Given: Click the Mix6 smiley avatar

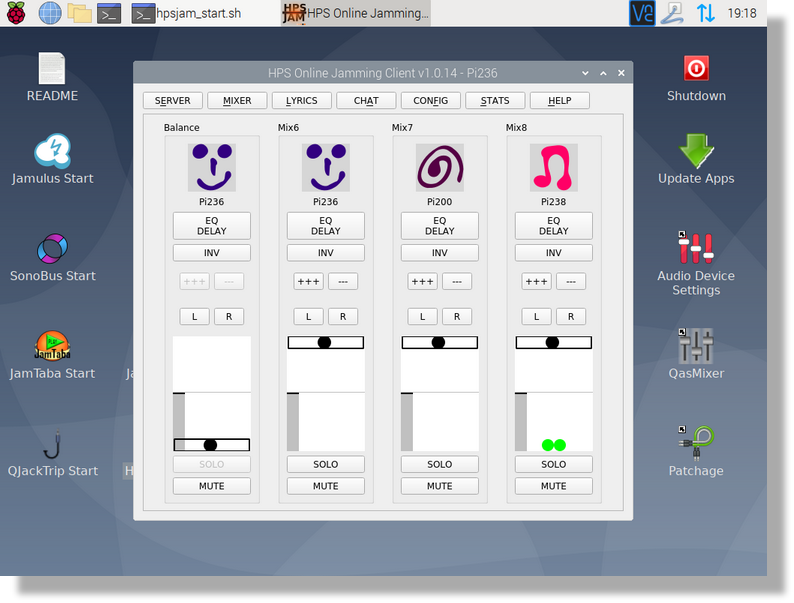Looking at the screenshot, I should click(326, 167).
